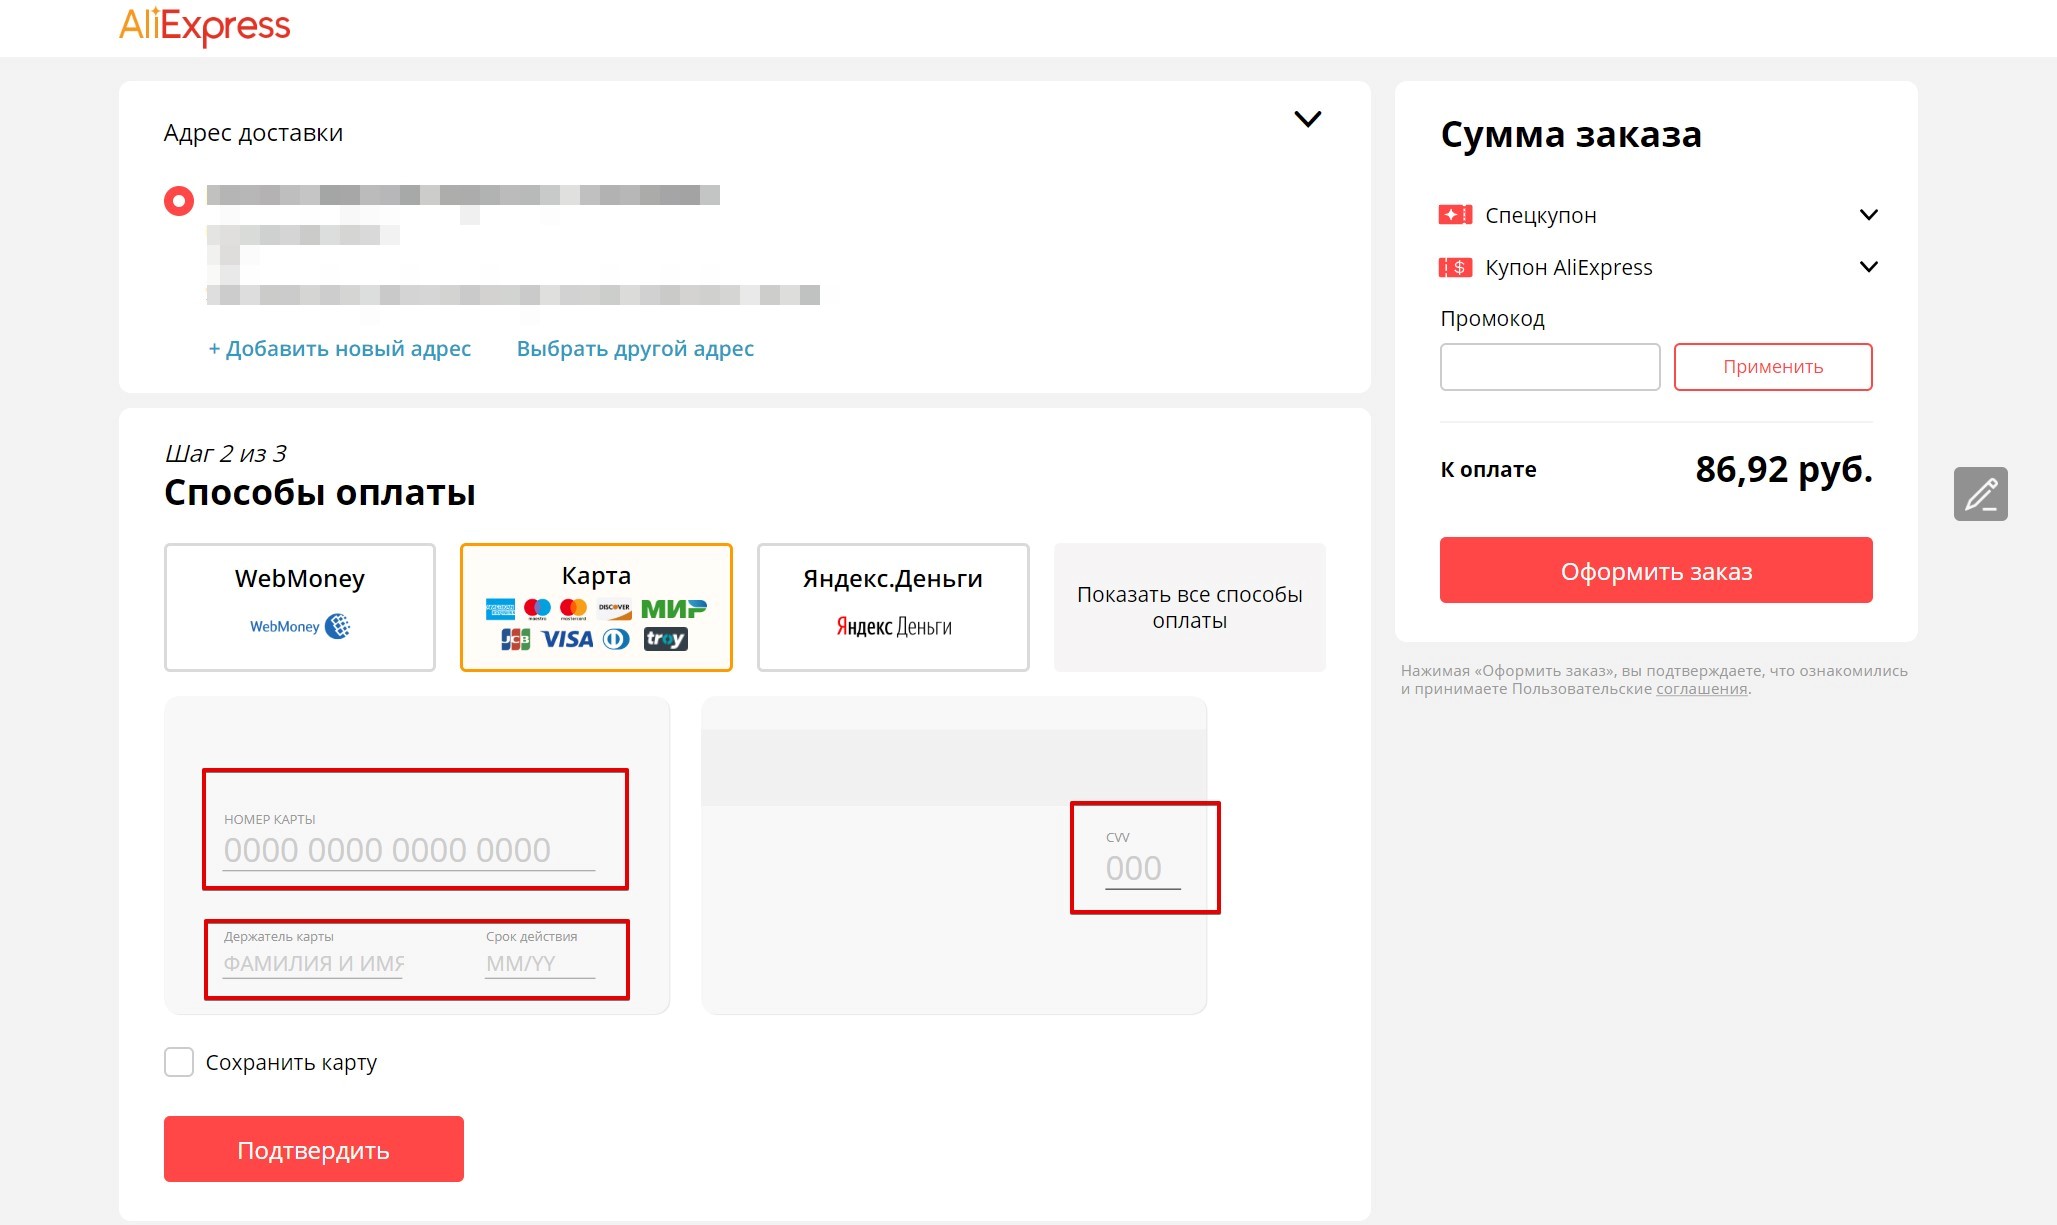Screen dimensions: 2057x1225
Task: Click the 86,92 руб. total amount
Action: tap(1784, 469)
